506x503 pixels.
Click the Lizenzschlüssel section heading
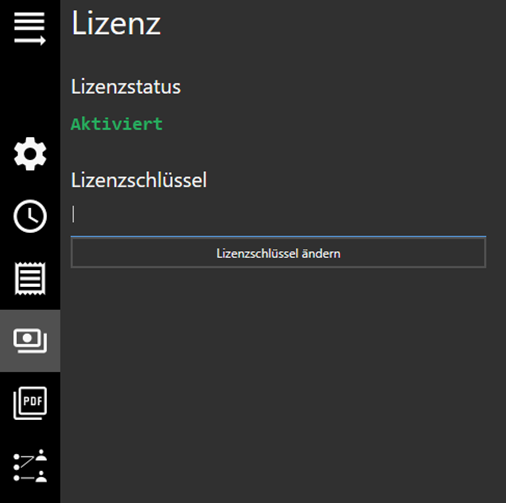[139, 180]
